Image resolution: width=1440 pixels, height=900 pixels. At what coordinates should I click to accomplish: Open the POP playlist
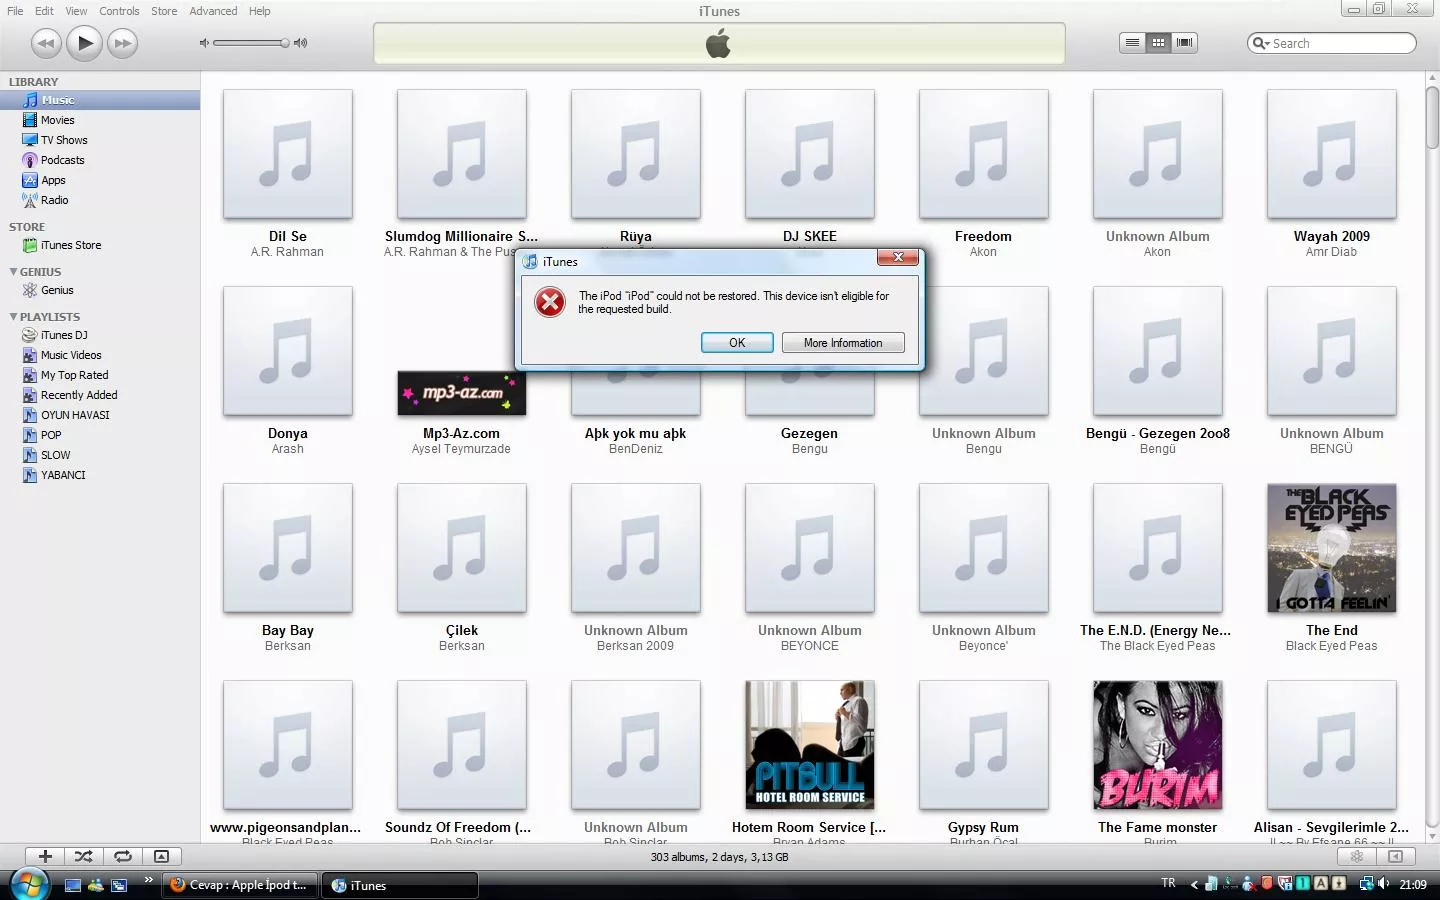(100, 435)
